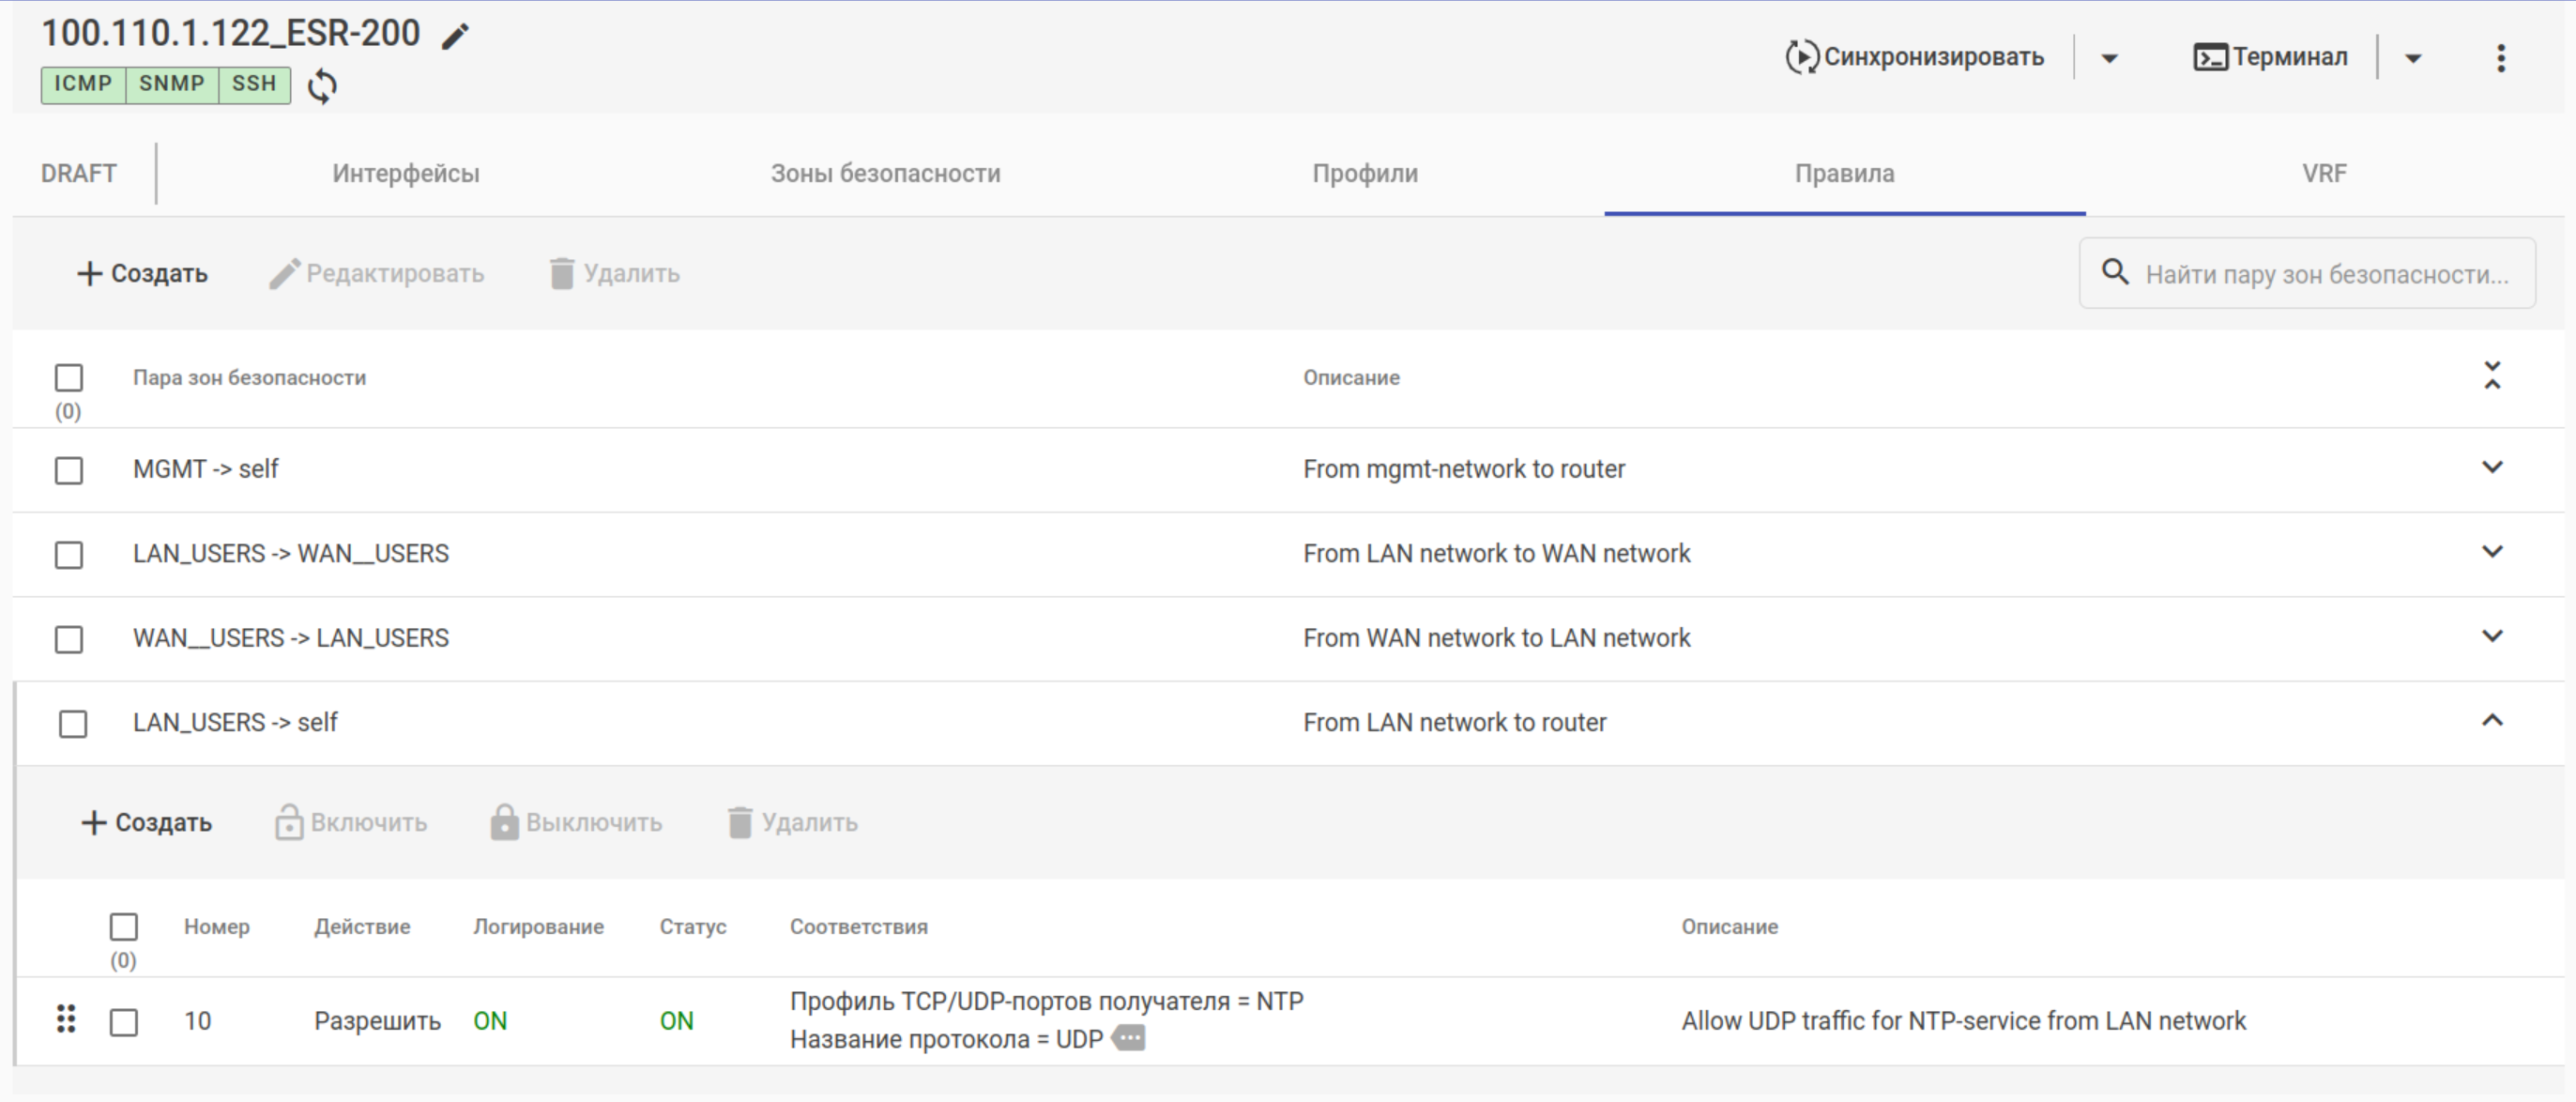2576x1102 pixels.
Task: Check the MGMT -> self row checkbox
Action: click(x=69, y=470)
